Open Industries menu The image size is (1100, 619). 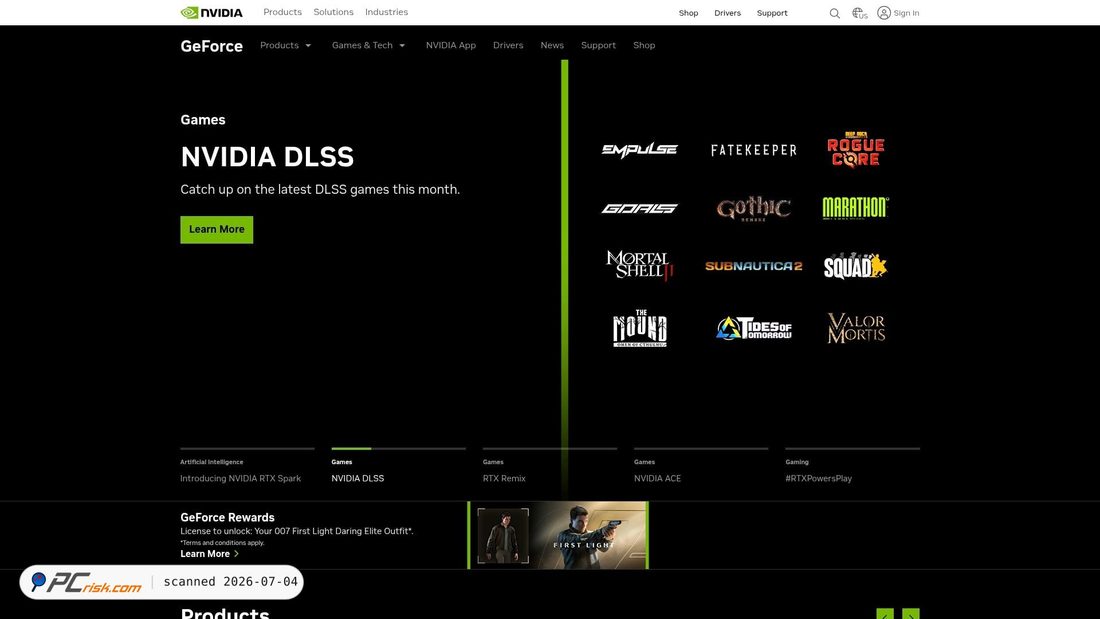click(x=386, y=12)
